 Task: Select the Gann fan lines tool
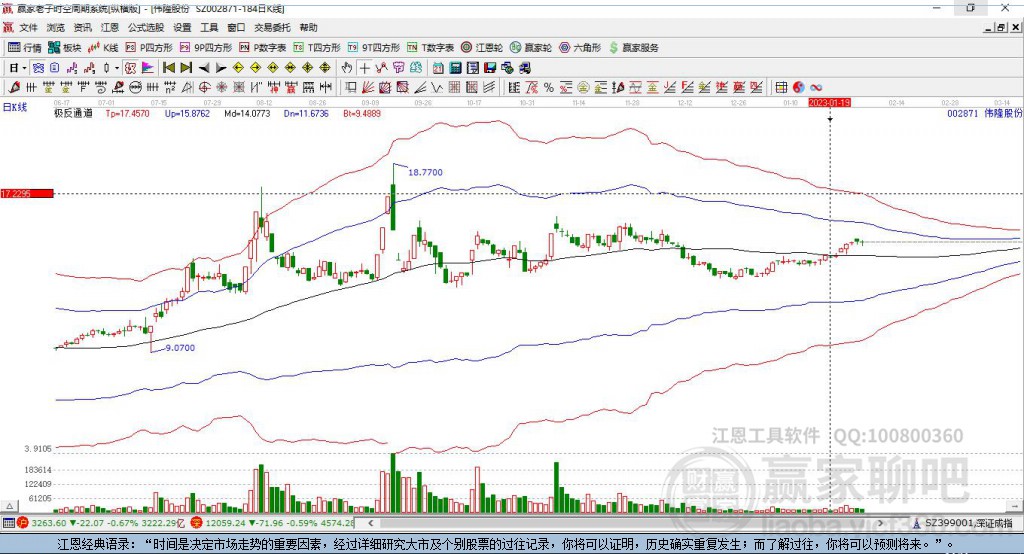(368, 87)
